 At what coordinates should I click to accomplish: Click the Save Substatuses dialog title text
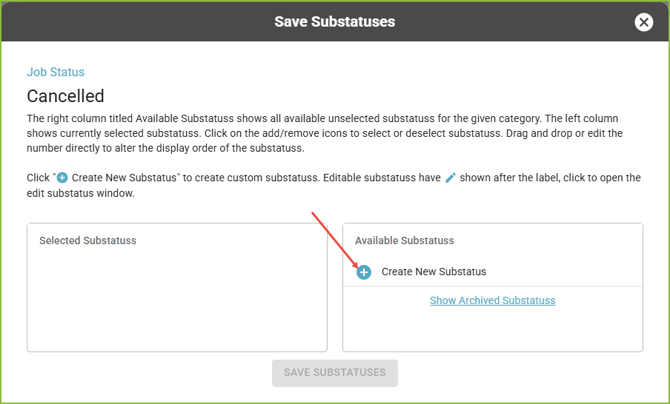(x=335, y=21)
